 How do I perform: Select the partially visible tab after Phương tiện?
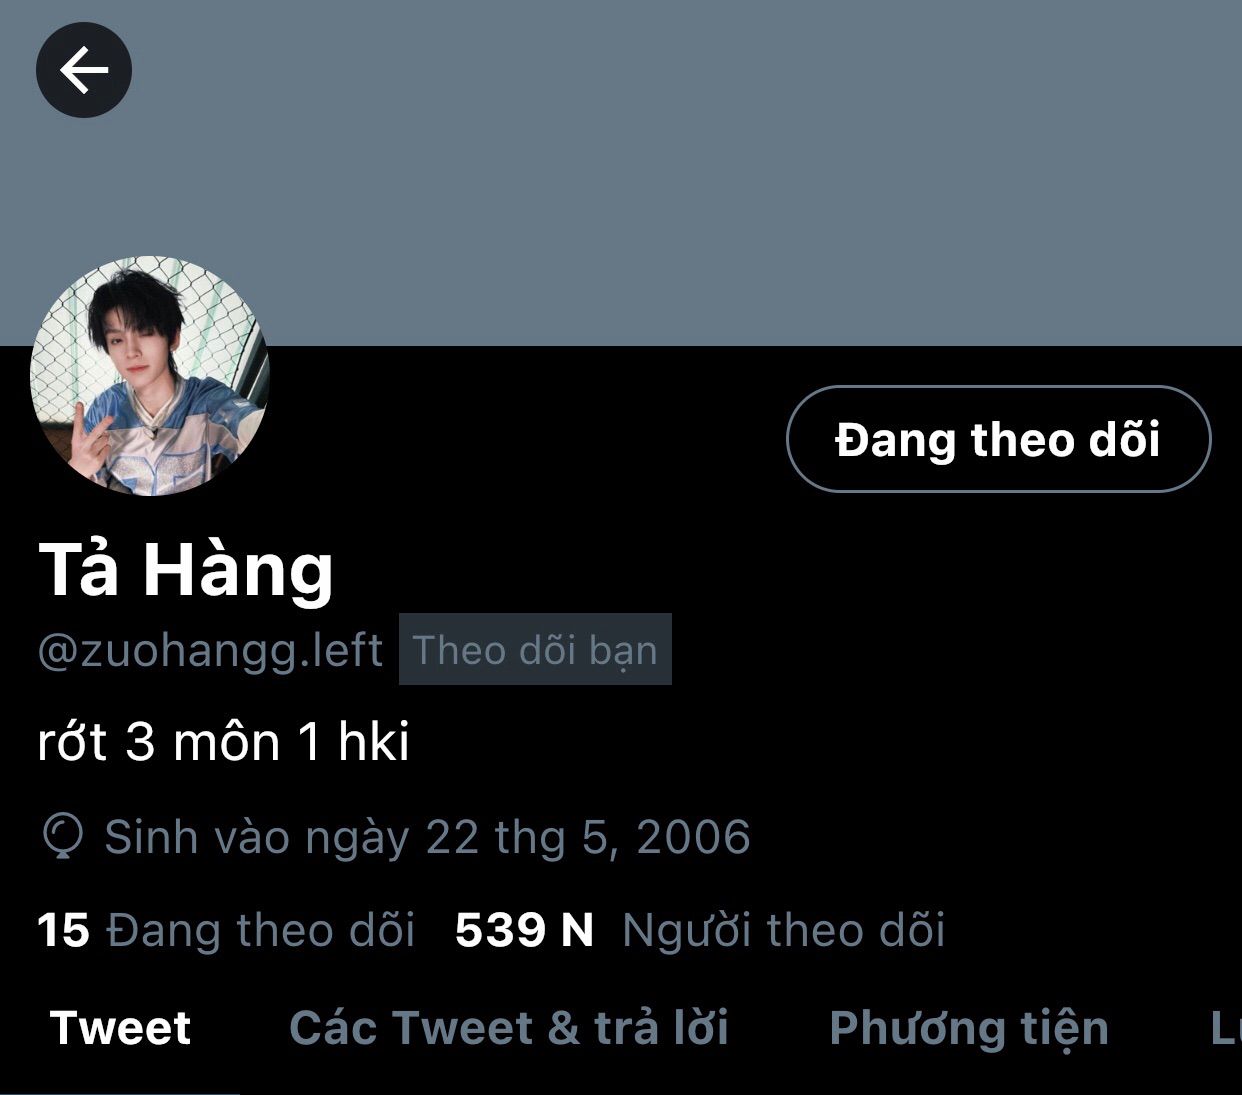point(1226,1028)
